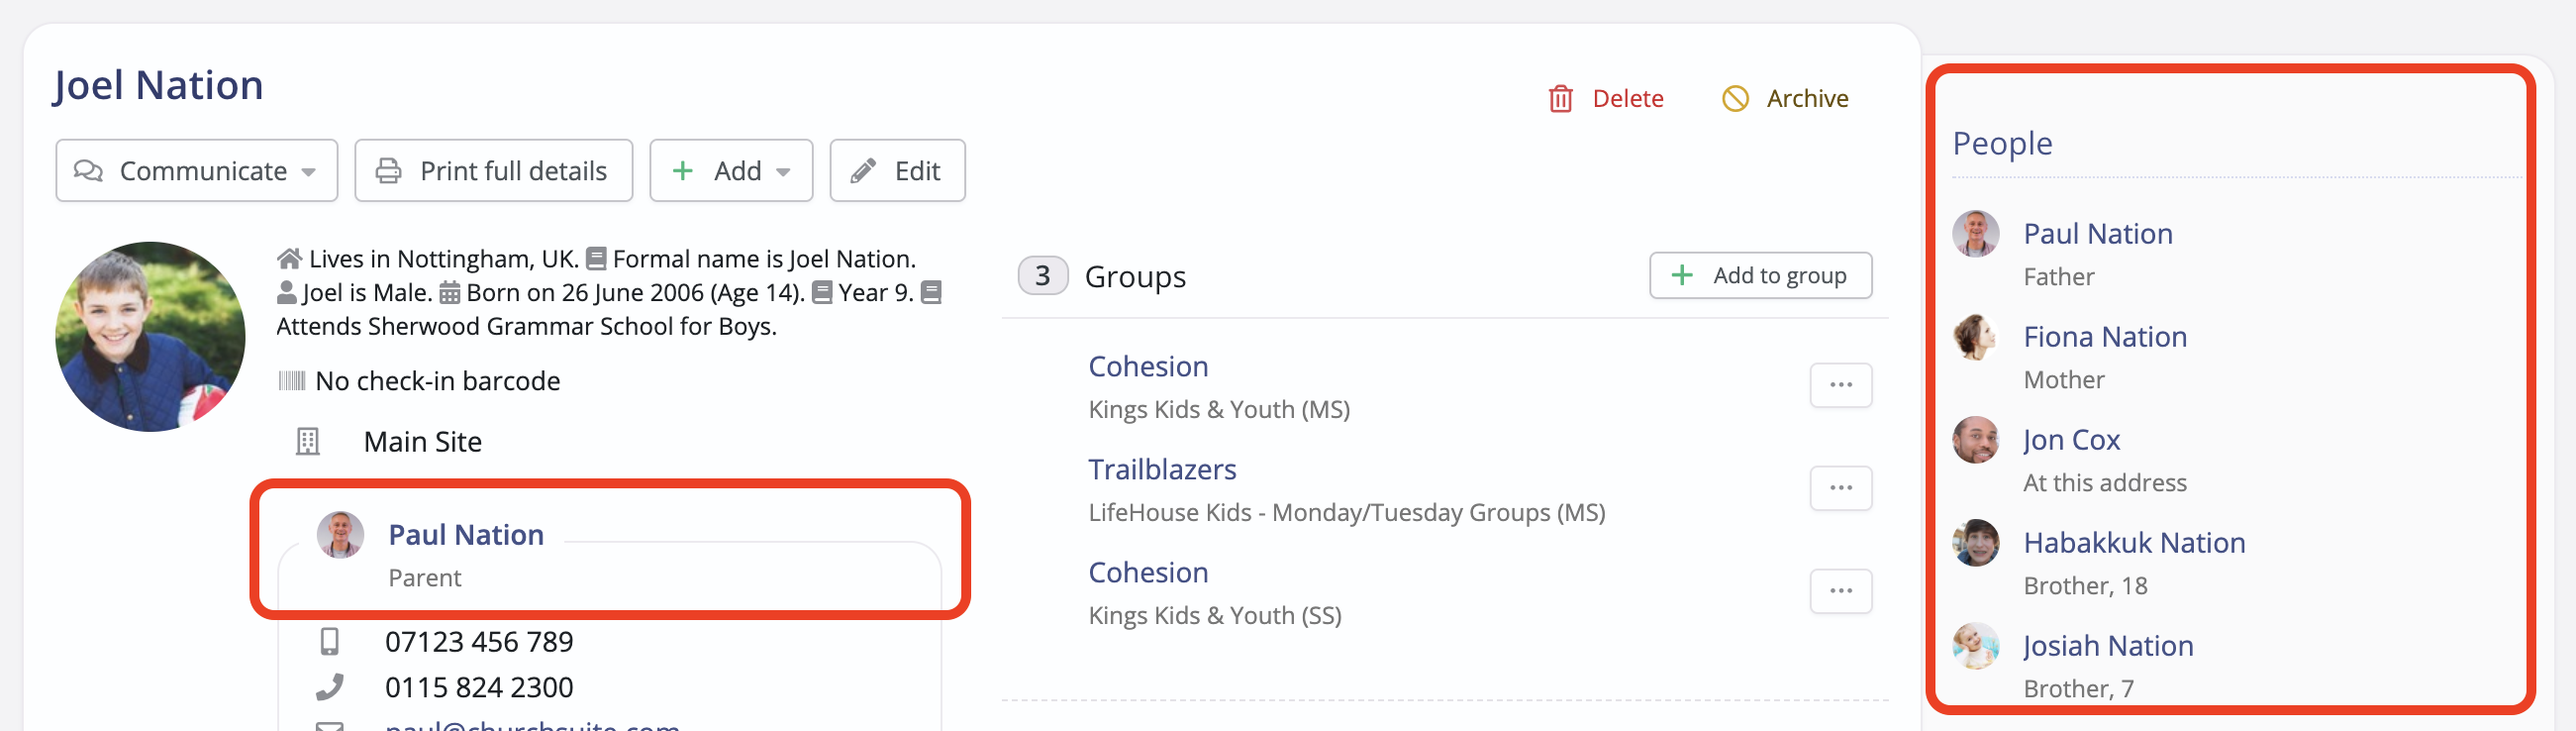
Task: Open Paul Nation parent contact link
Action: tap(466, 535)
